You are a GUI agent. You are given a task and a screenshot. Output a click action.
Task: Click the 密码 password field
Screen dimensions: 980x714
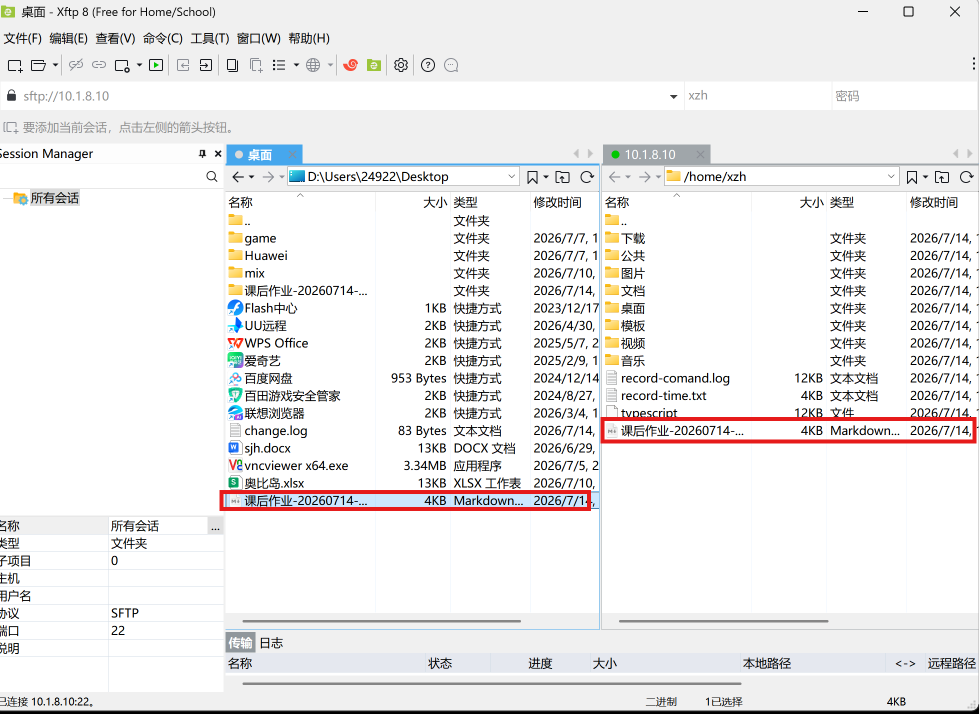click(x=904, y=96)
